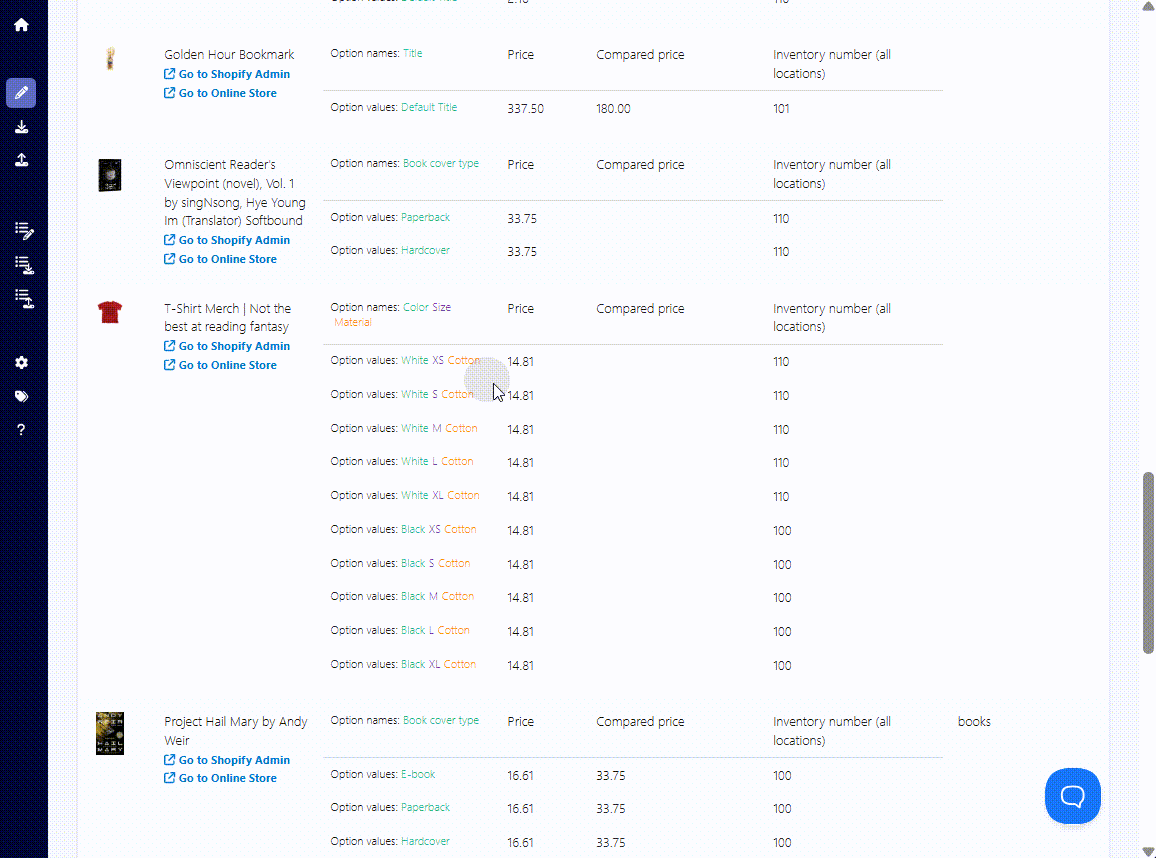Open settings gear in sidebar
Screen dimensions: 1156x858
point(21,363)
